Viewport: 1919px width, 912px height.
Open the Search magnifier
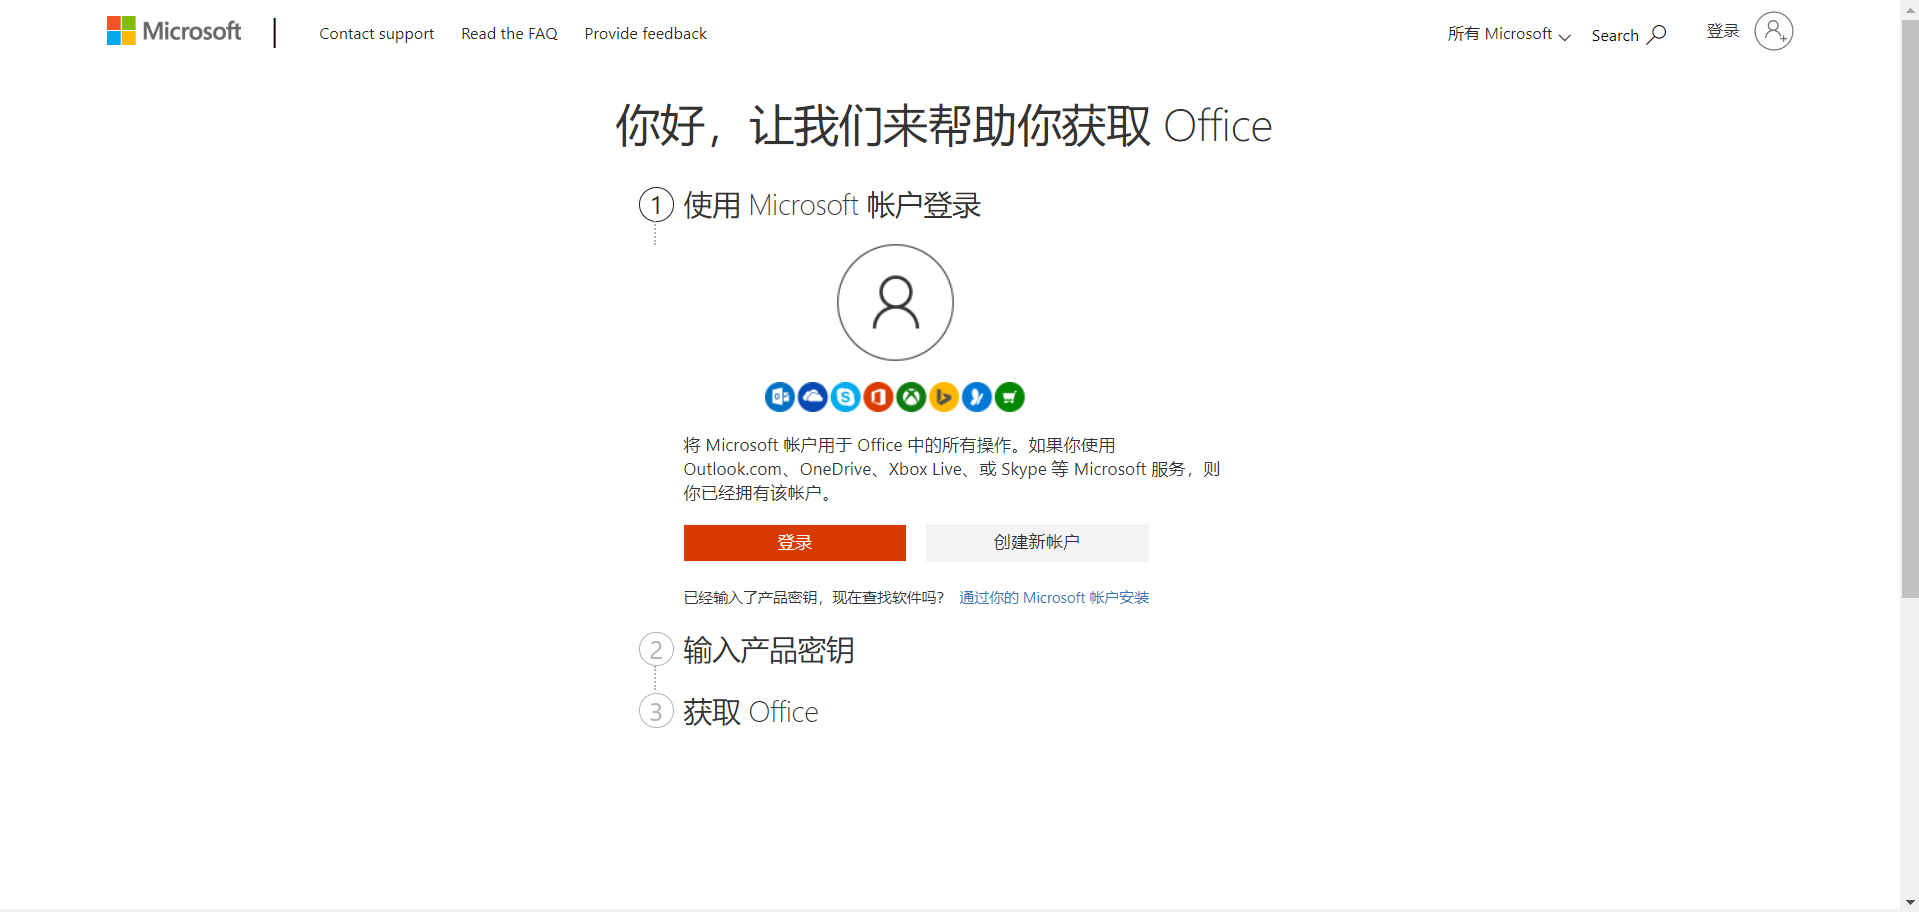(1628, 34)
